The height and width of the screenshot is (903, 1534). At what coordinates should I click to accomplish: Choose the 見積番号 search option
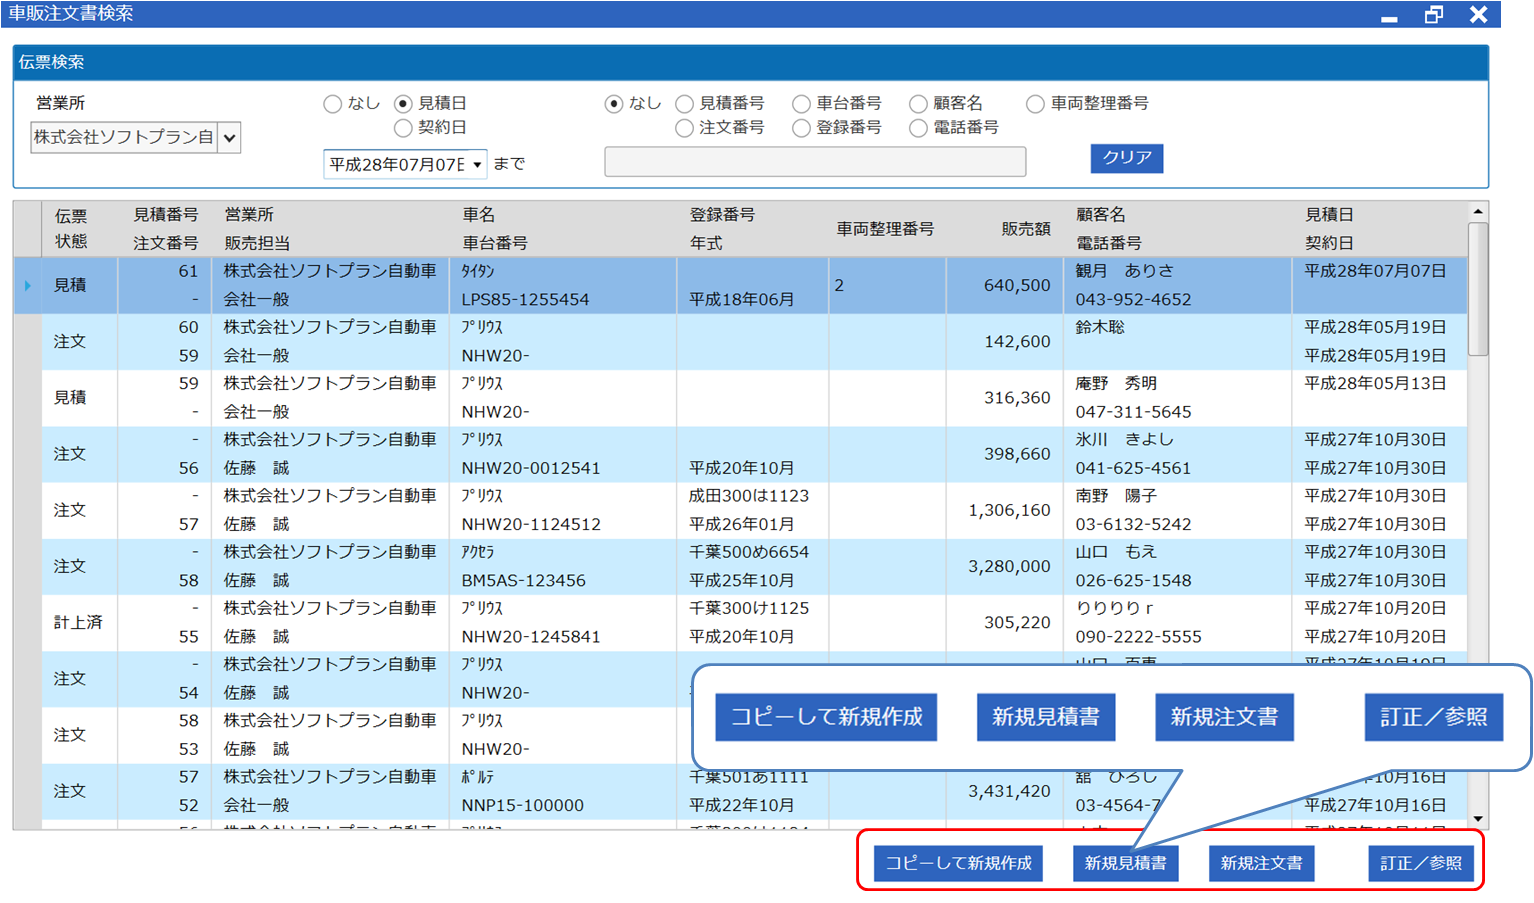(685, 104)
